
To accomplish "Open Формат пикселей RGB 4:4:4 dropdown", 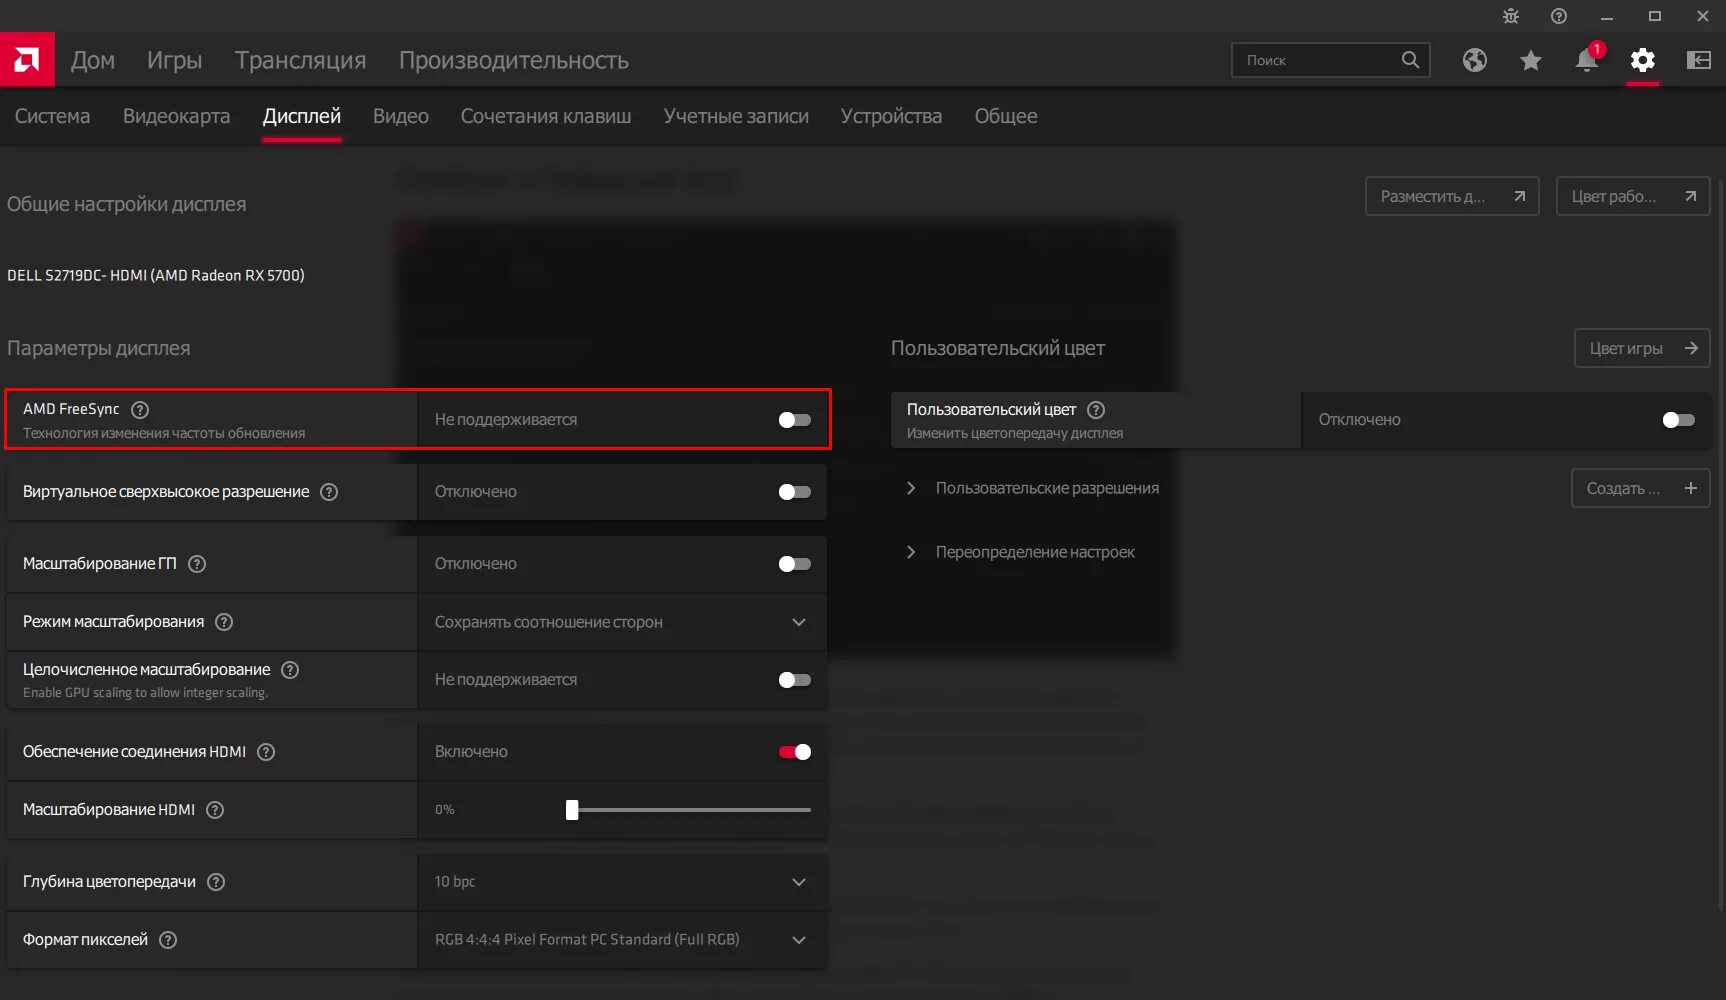I will [622, 940].
